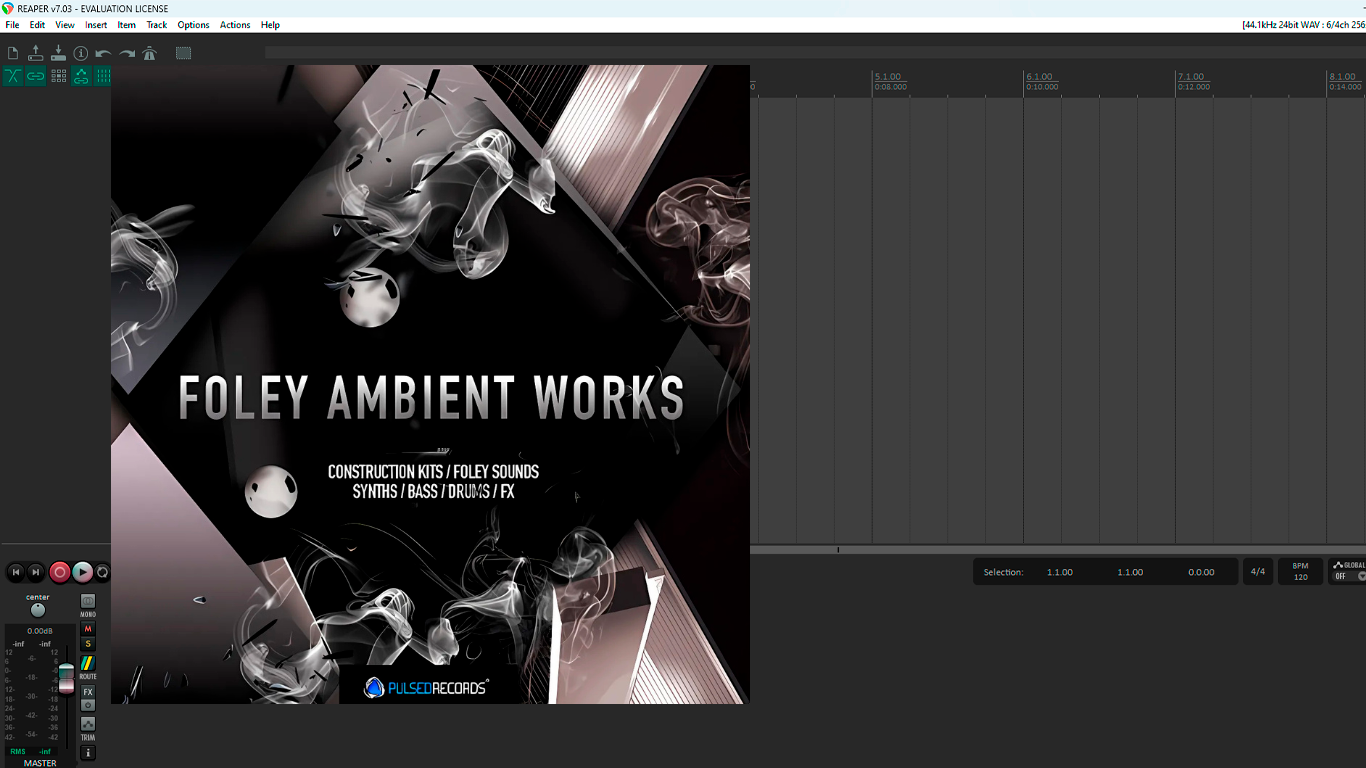Save project using download-arrow toolbar icon
The image size is (1366, 768).
coord(58,53)
